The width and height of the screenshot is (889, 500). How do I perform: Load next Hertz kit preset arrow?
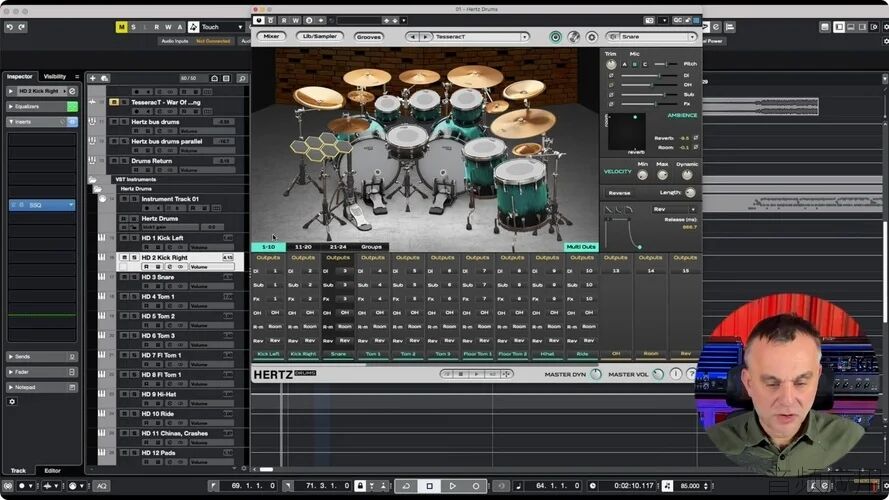coord(425,37)
